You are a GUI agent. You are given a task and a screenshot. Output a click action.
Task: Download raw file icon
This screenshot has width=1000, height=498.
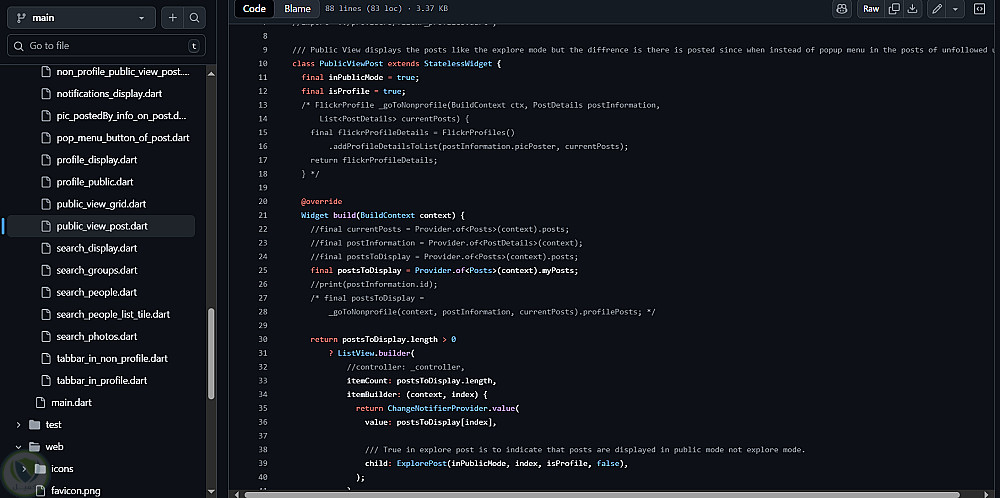(x=913, y=8)
